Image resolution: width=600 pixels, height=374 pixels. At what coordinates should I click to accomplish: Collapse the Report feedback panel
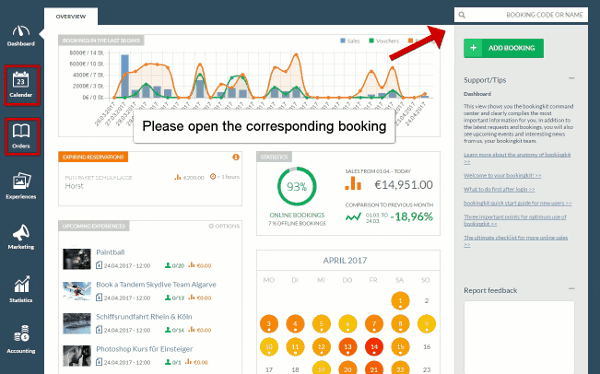572,288
